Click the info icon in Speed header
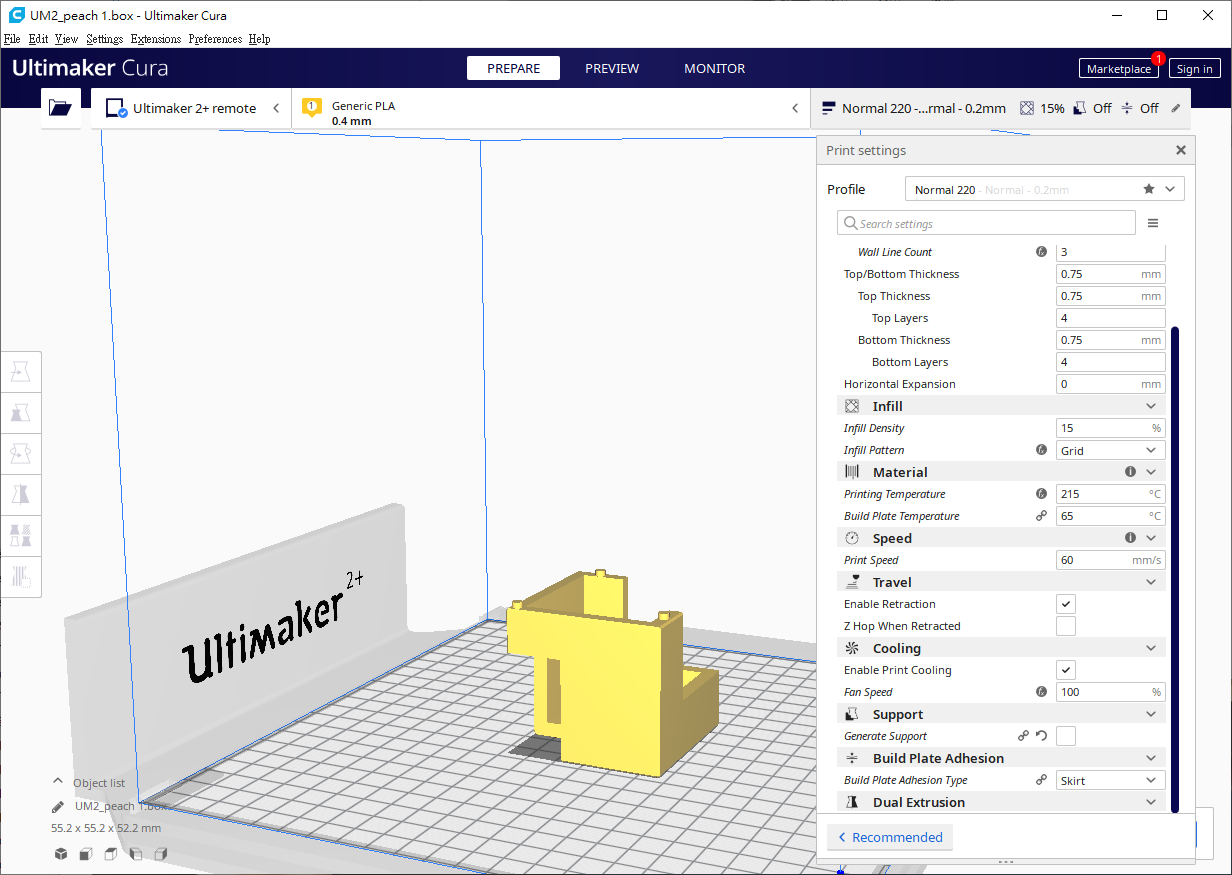 (x=1131, y=538)
